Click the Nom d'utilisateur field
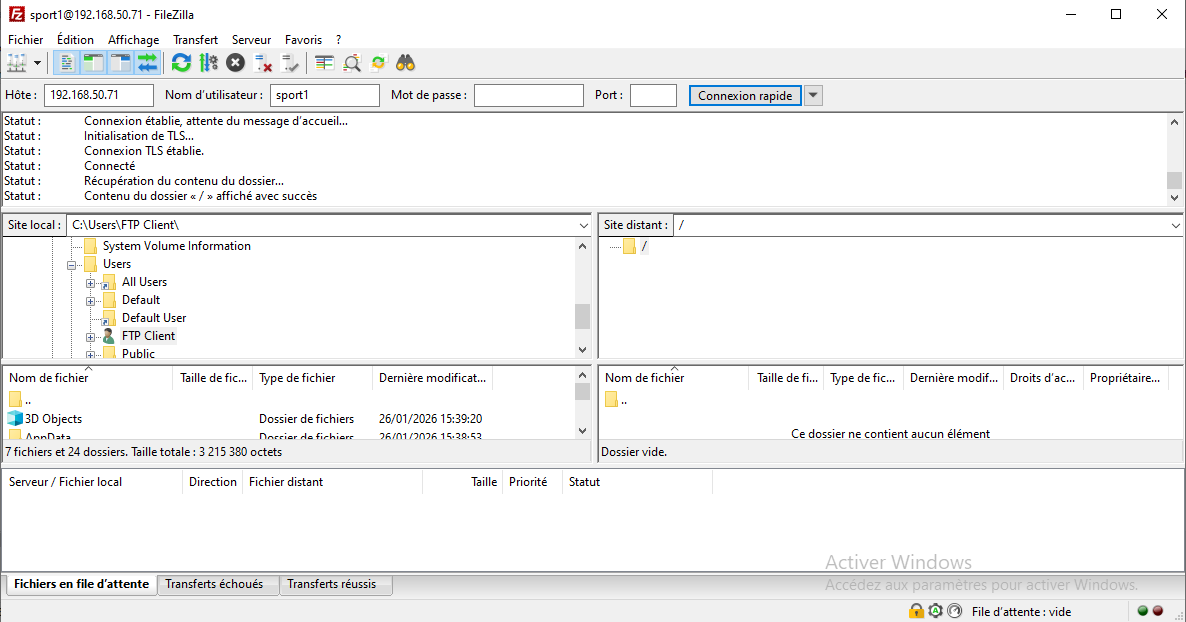This screenshot has width=1186, height=622. 324,95
